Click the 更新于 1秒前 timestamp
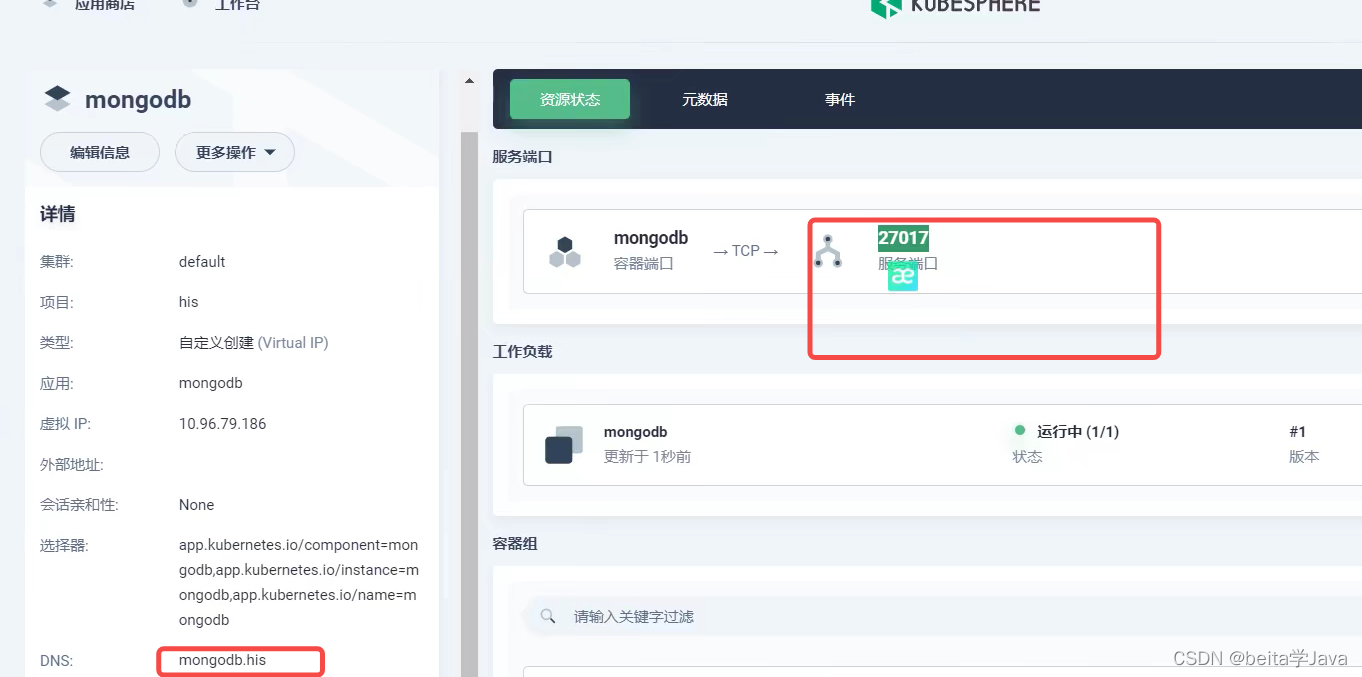 tap(647, 457)
